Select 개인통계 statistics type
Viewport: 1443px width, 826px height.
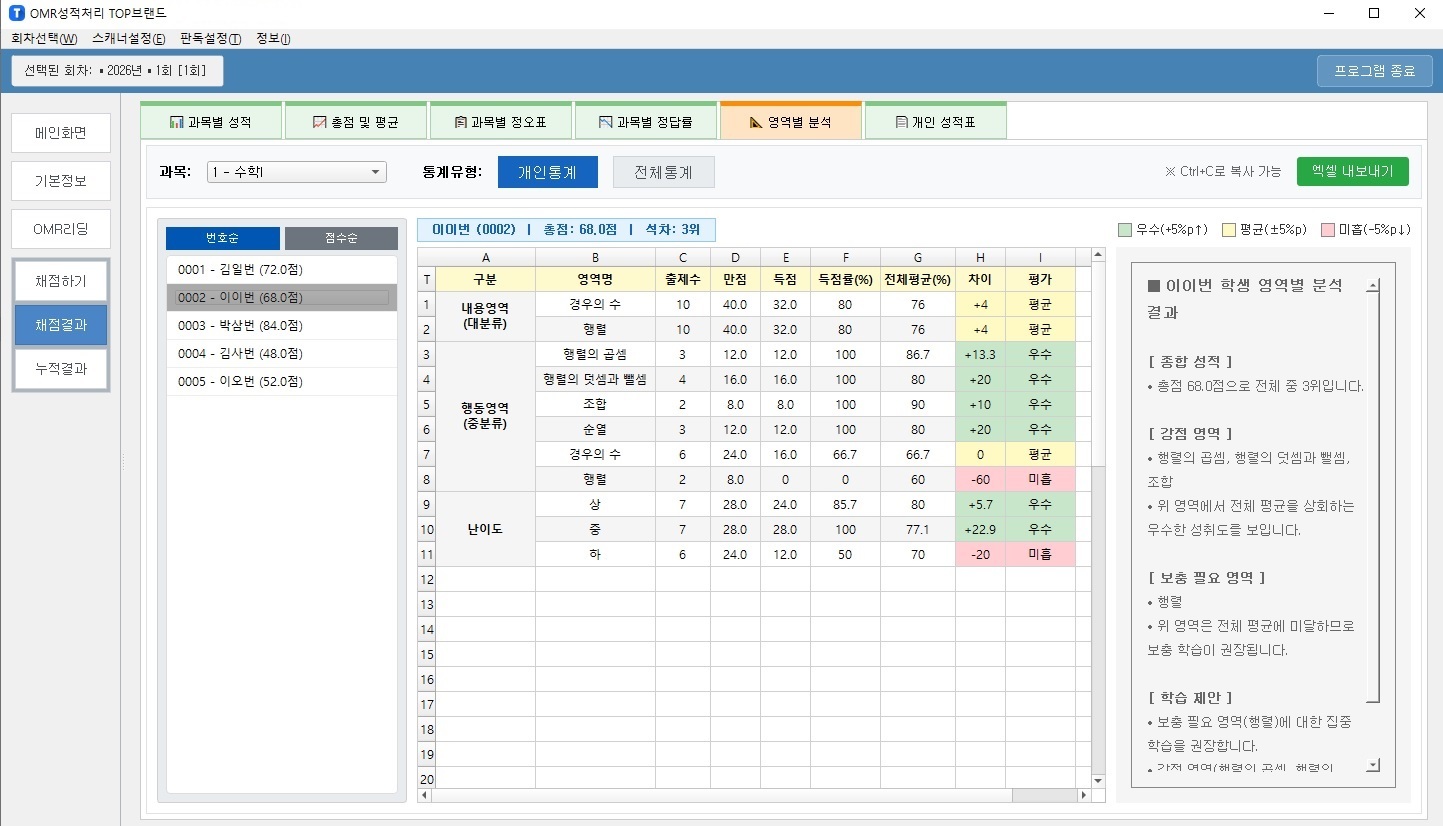point(547,172)
